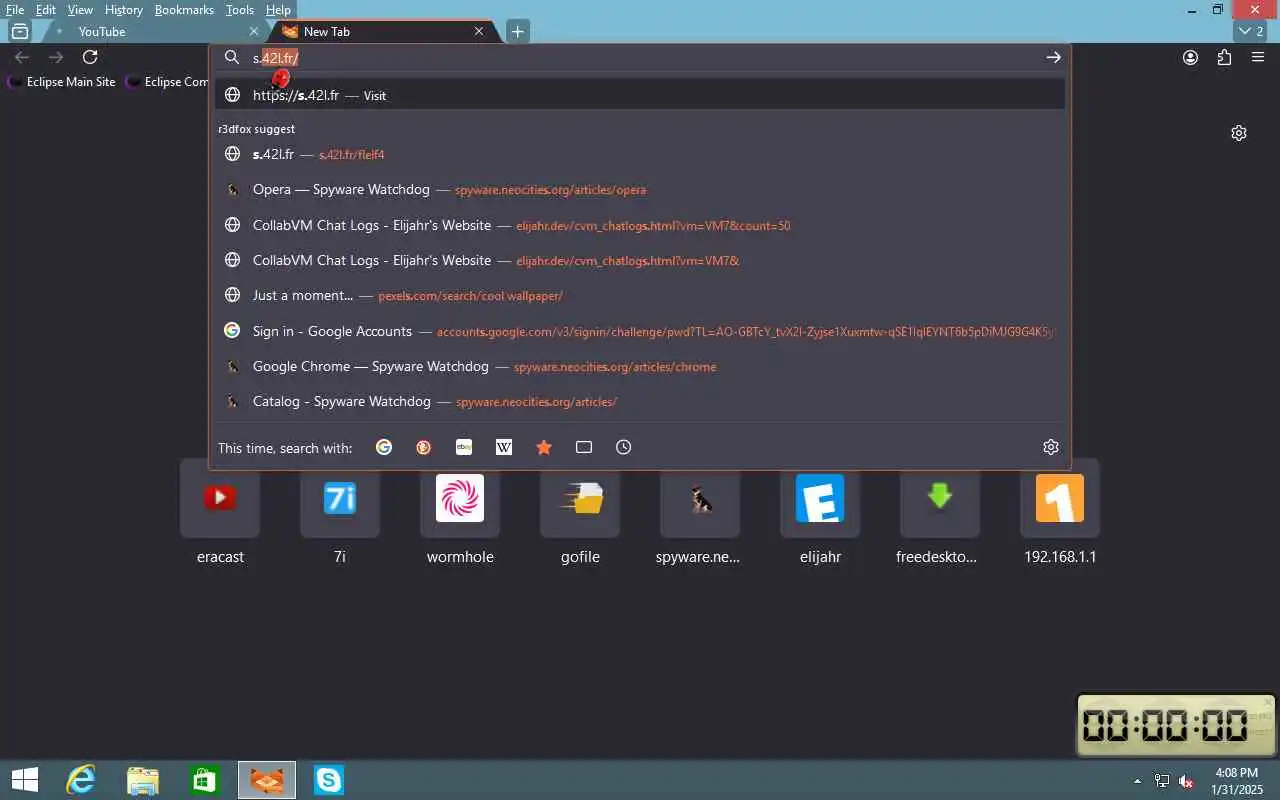Image resolution: width=1280 pixels, height=800 pixels.
Task: Open the Edit menu
Action: click(46, 9)
